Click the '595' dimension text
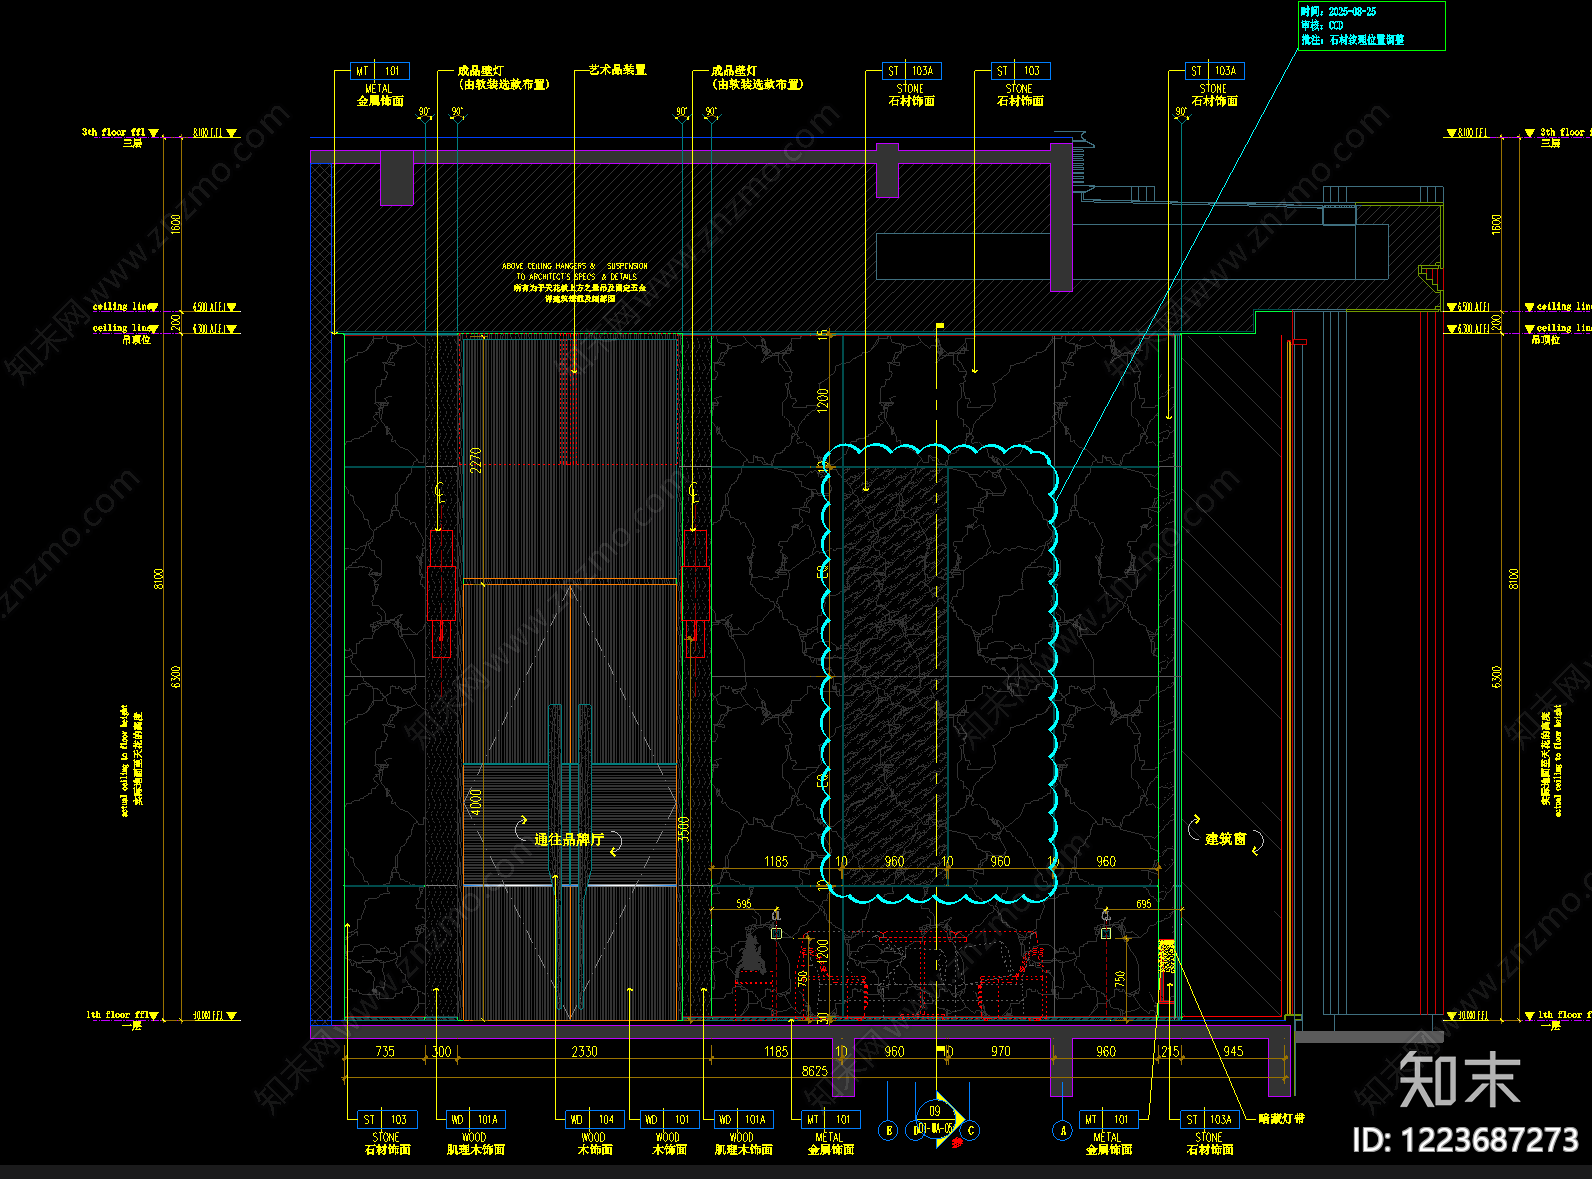1592x1179 pixels. [x=744, y=904]
